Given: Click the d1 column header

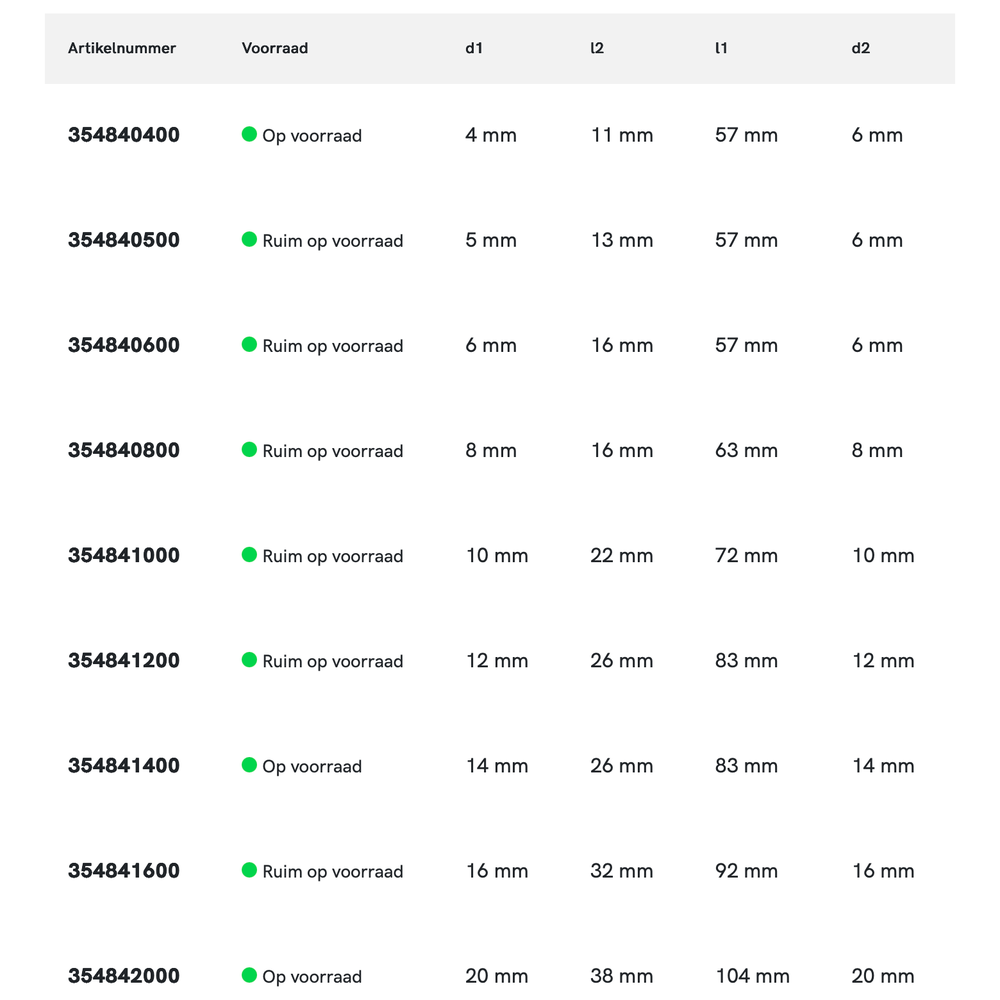Looking at the screenshot, I should [x=474, y=48].
